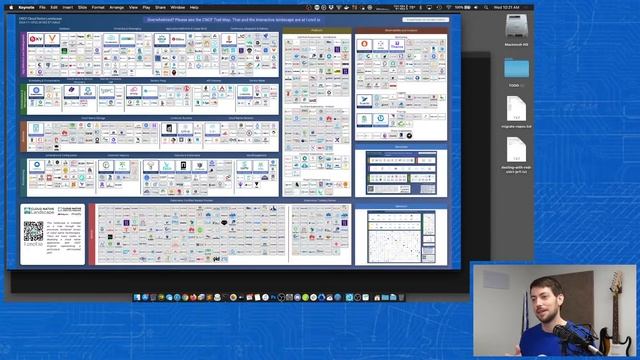This screenshot has height=360, width=640.
Task: Open the Apple menu
Action: pos(11,7)
